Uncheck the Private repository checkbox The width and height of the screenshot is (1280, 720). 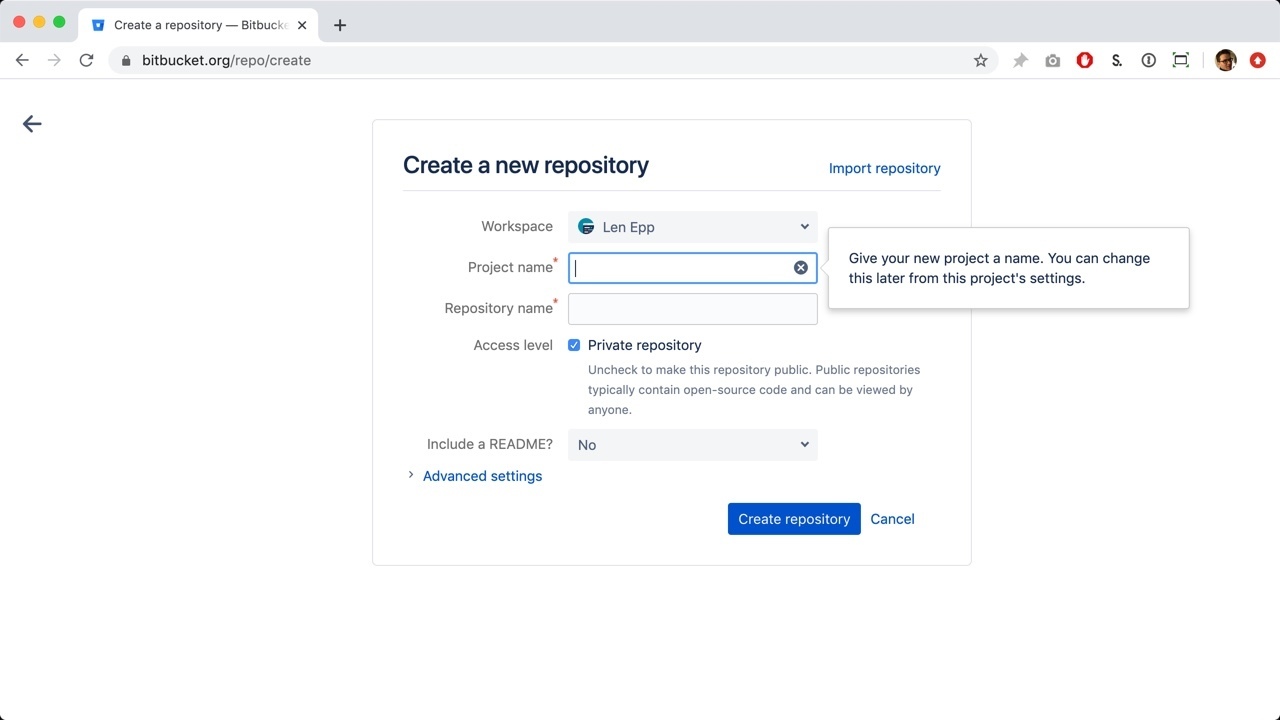574,345
